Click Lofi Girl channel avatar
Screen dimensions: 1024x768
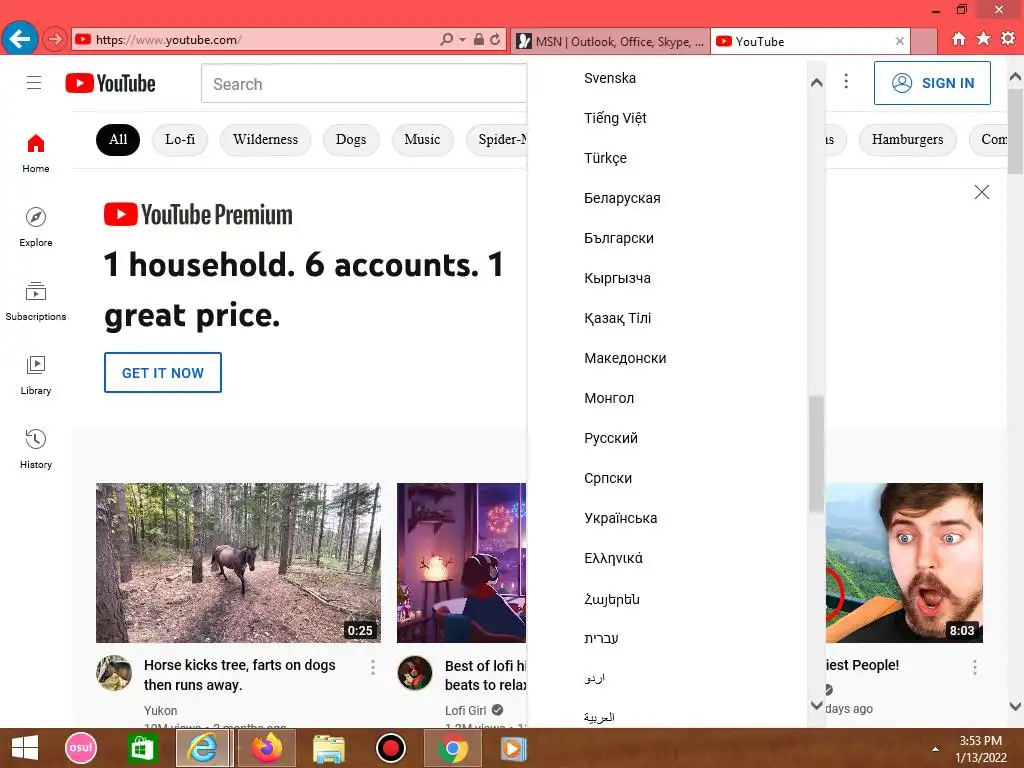pyautogui.click(x=415, y=673)
